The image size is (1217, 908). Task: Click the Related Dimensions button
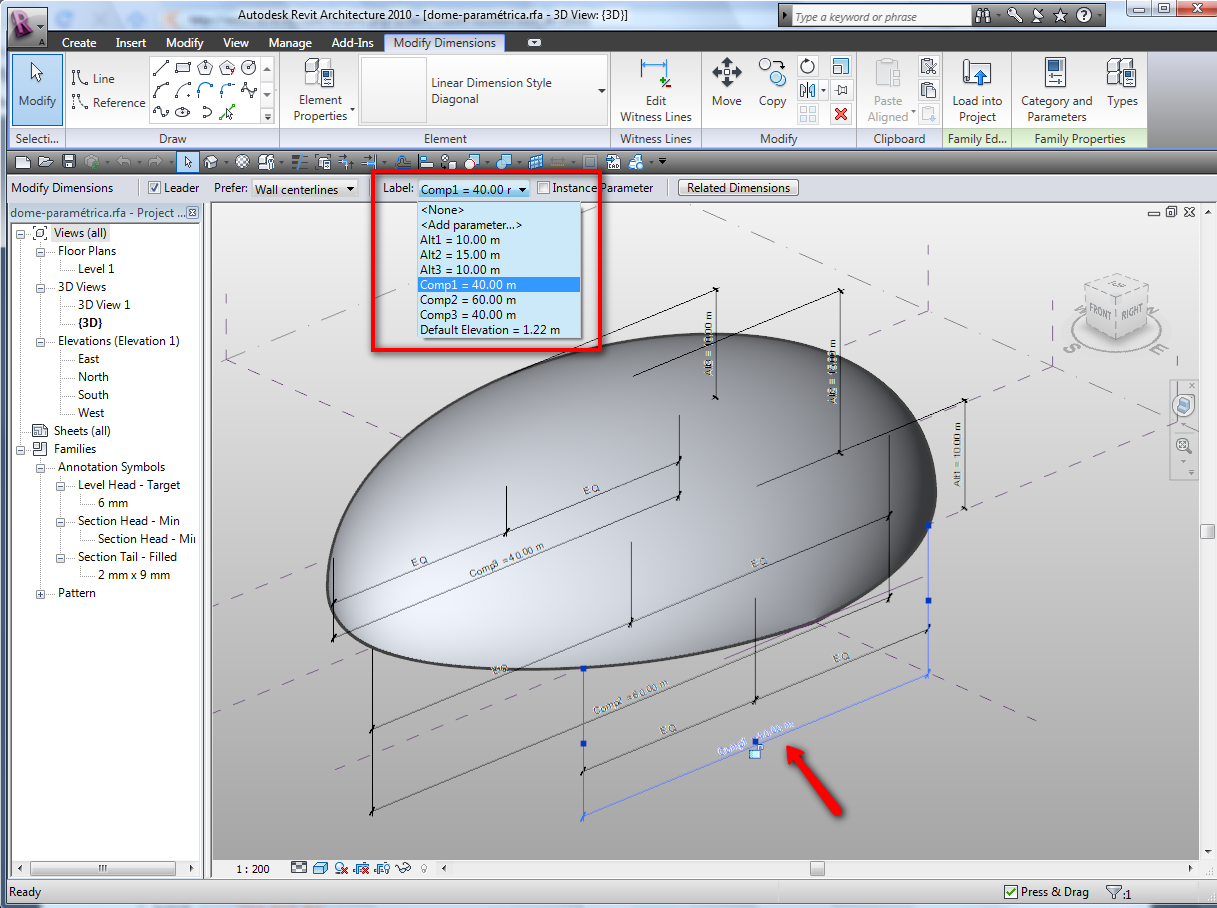(738, 188)
